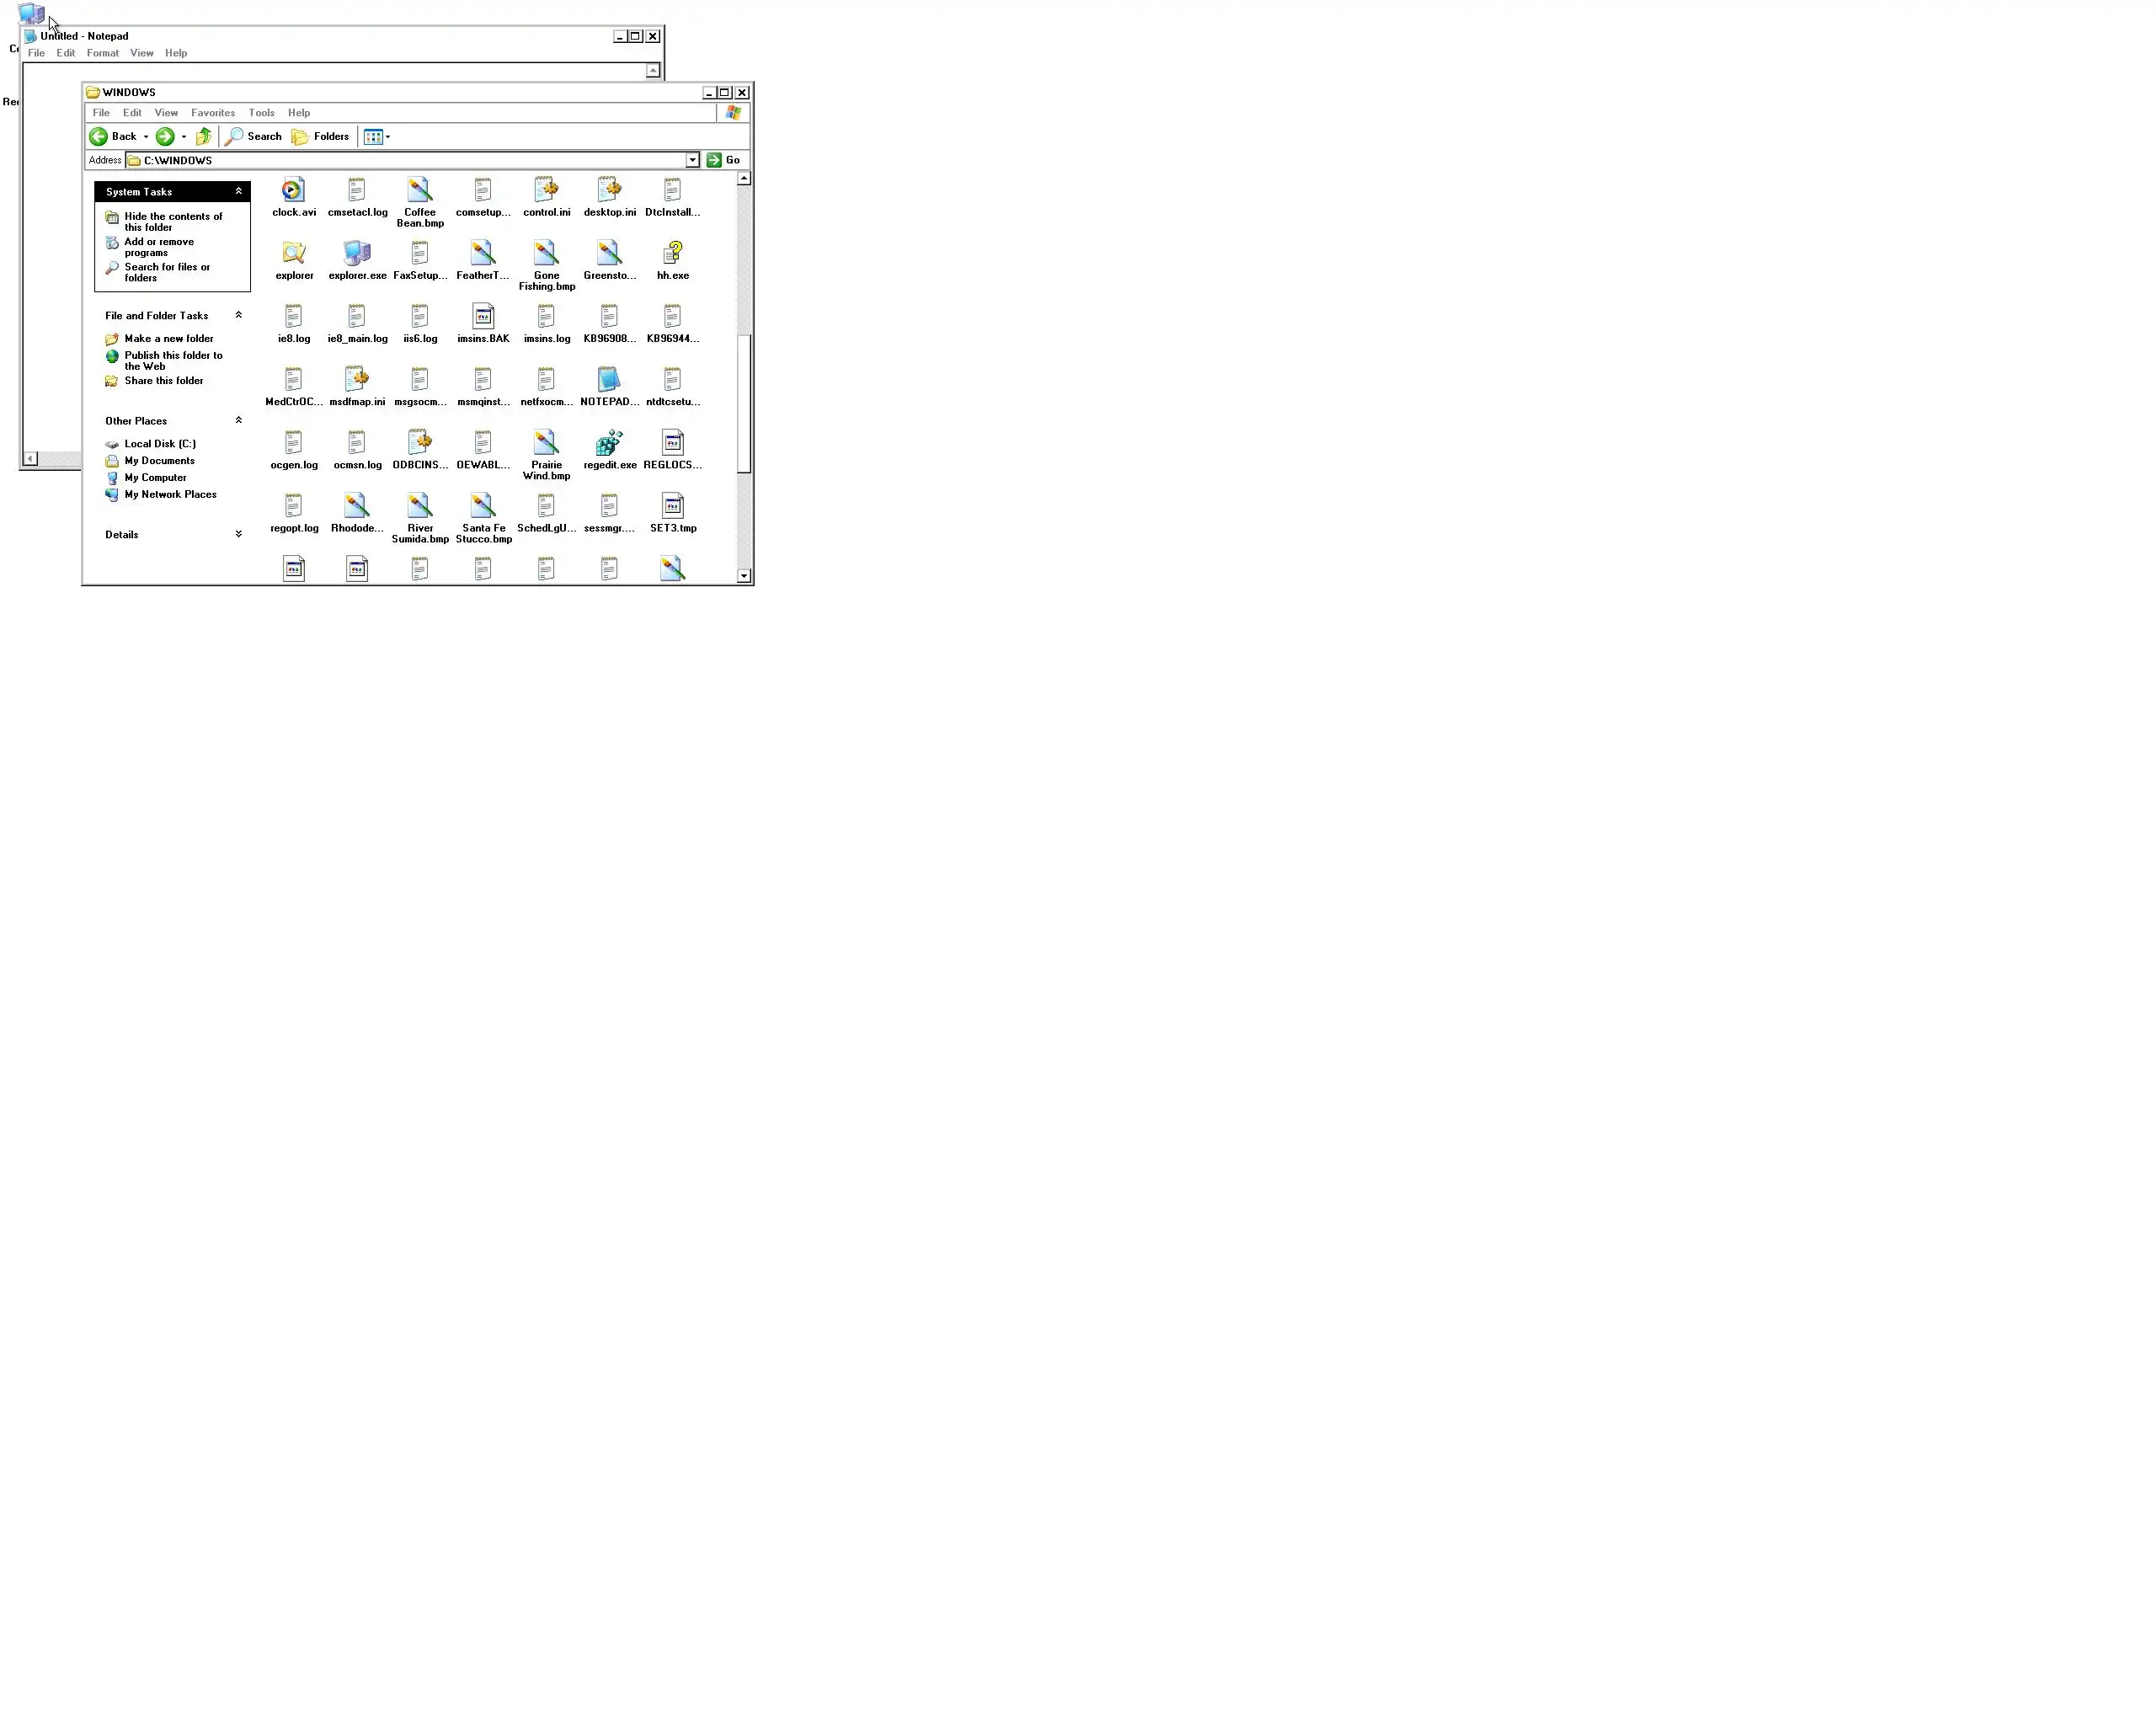Screen dimensions: 2156x1725
Task: Click Make a new folder link
Action: point(168,339)
